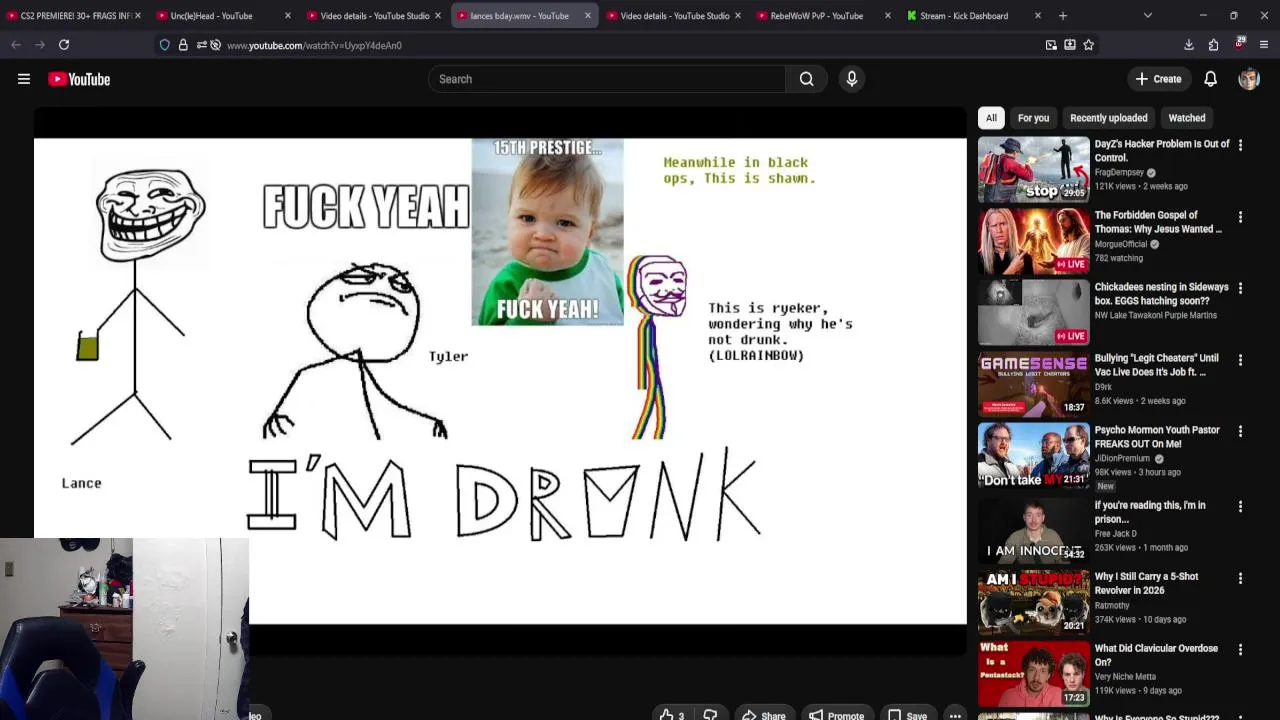
Task: Click the search magnifier button
Action: (x=806, y=79)
